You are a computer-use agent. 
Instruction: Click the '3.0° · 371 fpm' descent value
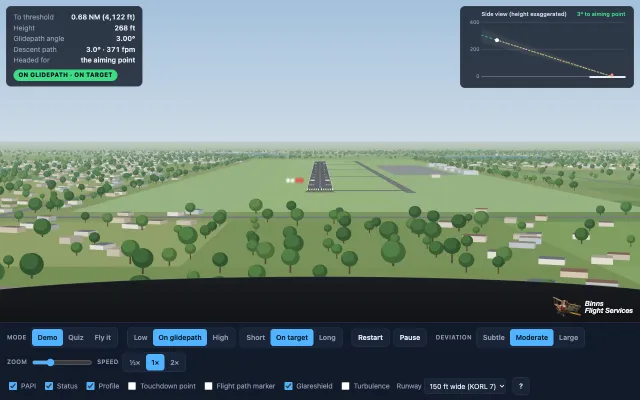click(x=110, y=49)
